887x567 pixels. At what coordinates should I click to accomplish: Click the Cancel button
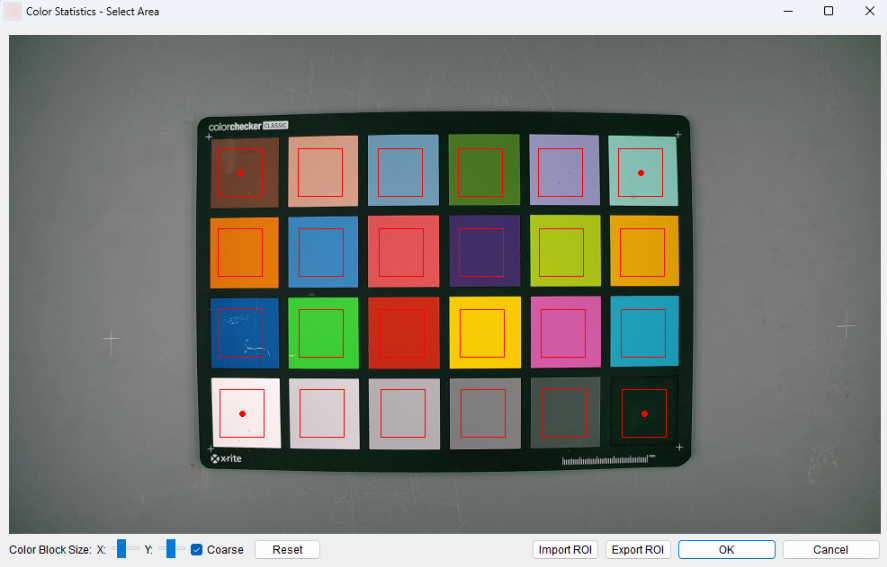[830, 550]
